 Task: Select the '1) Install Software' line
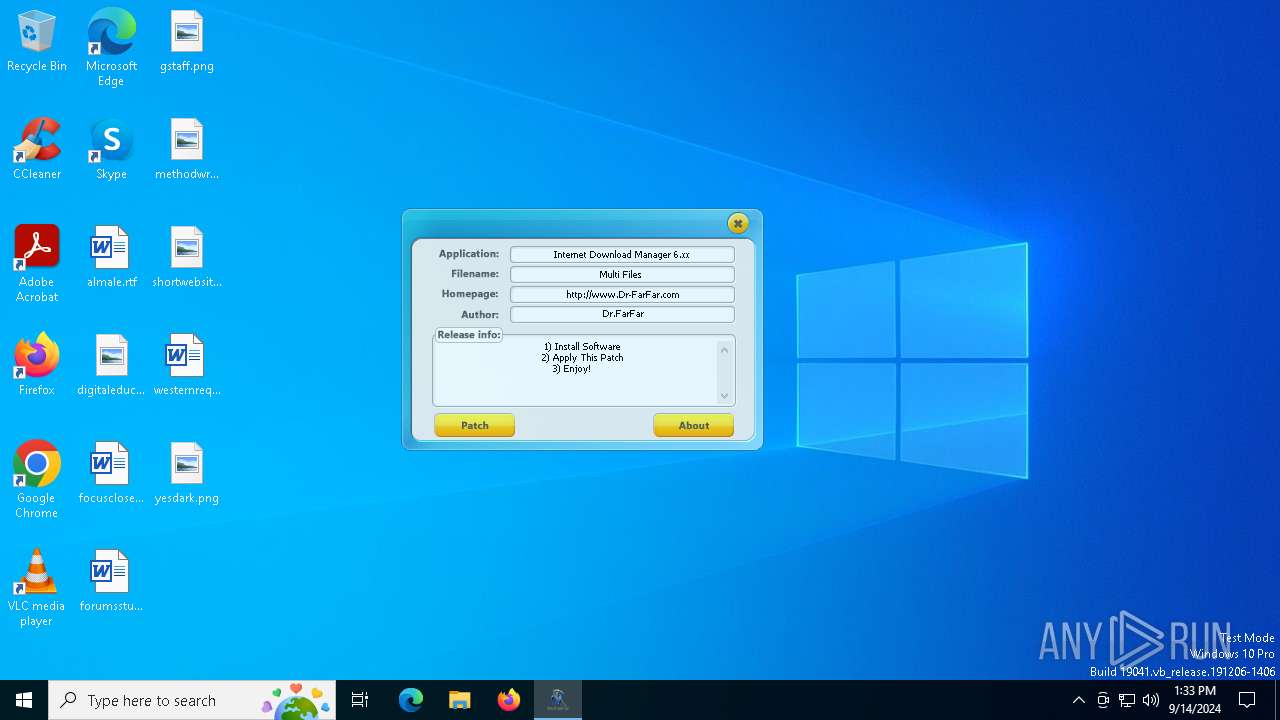[x=582, y=347]
